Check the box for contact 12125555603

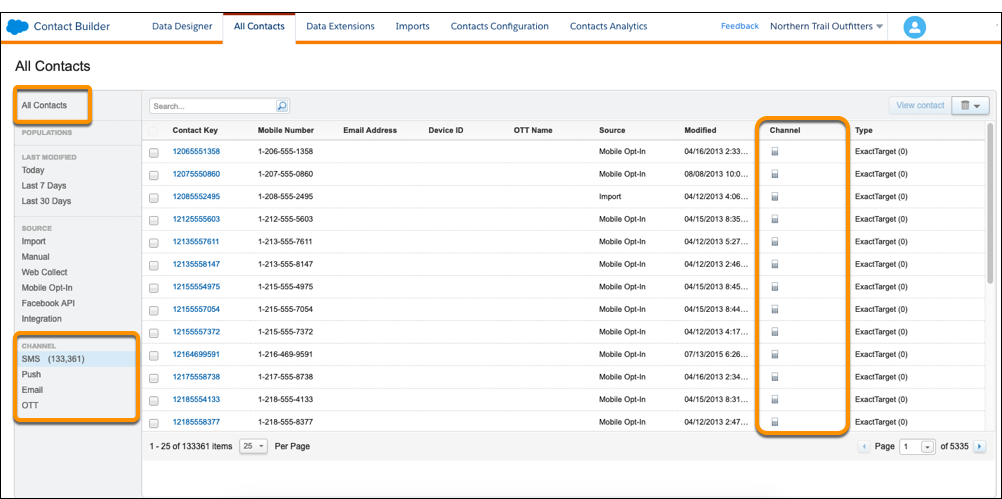pyautogui.click(x=153, y=220)
